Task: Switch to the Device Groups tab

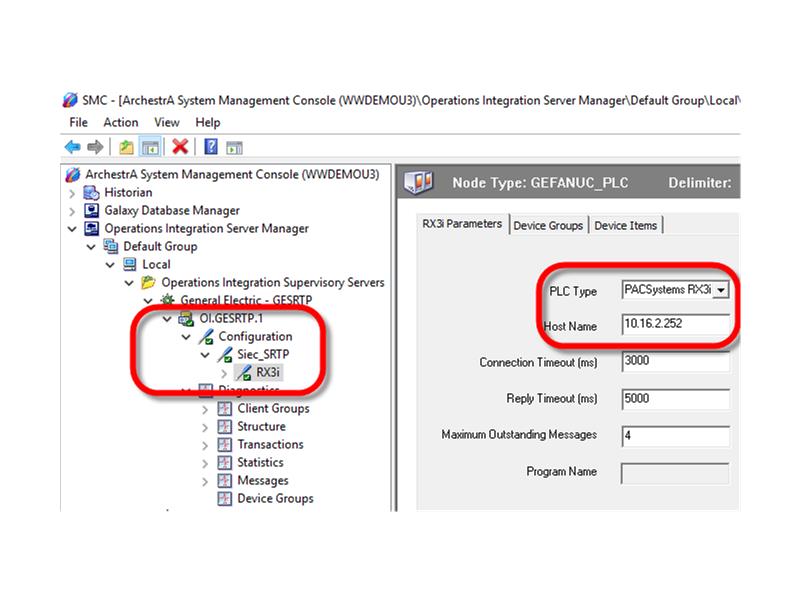Action: (548, 226)
